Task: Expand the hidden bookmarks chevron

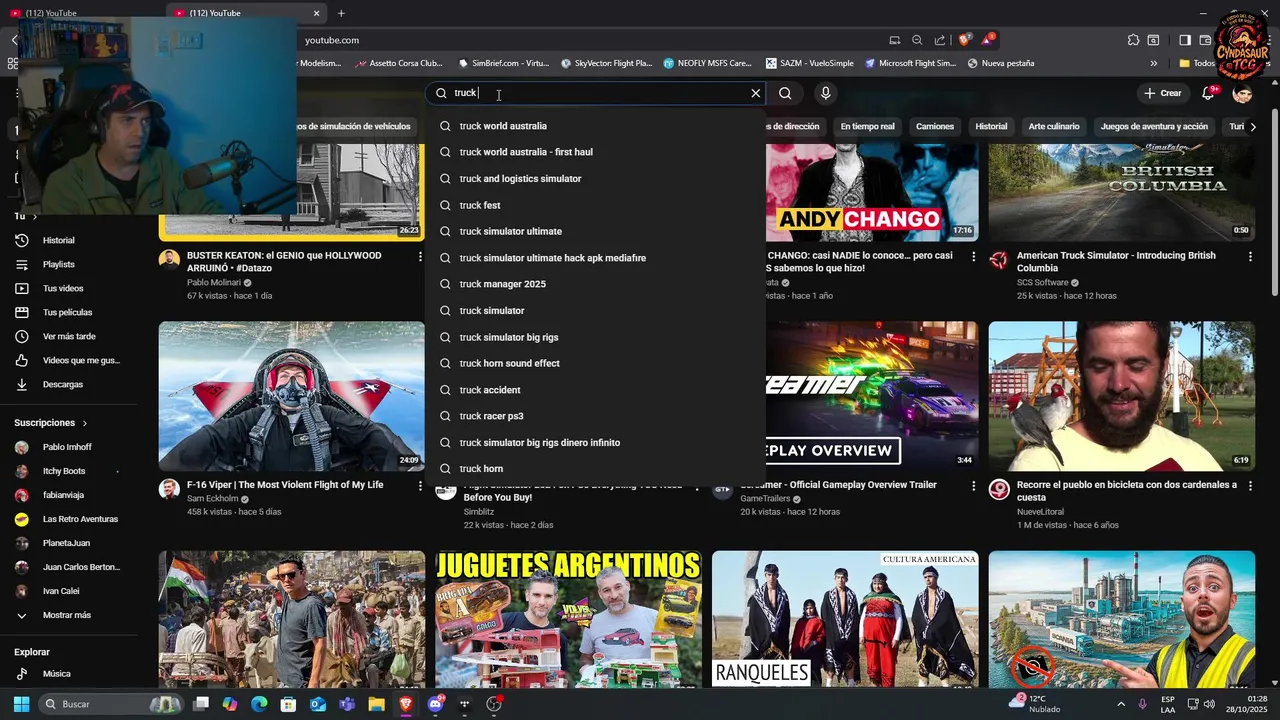Action: (x=1153, y=63)
